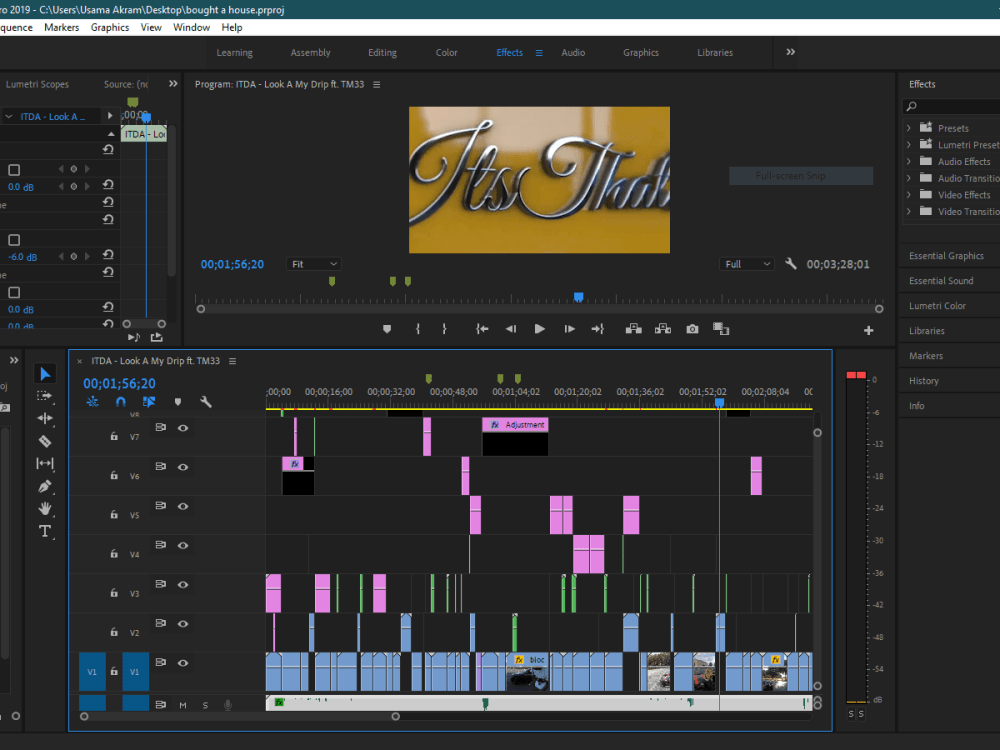This screenshot has width=1000, height=750.
Task: Toggle V1 track output eye
Action: [183, 663]
